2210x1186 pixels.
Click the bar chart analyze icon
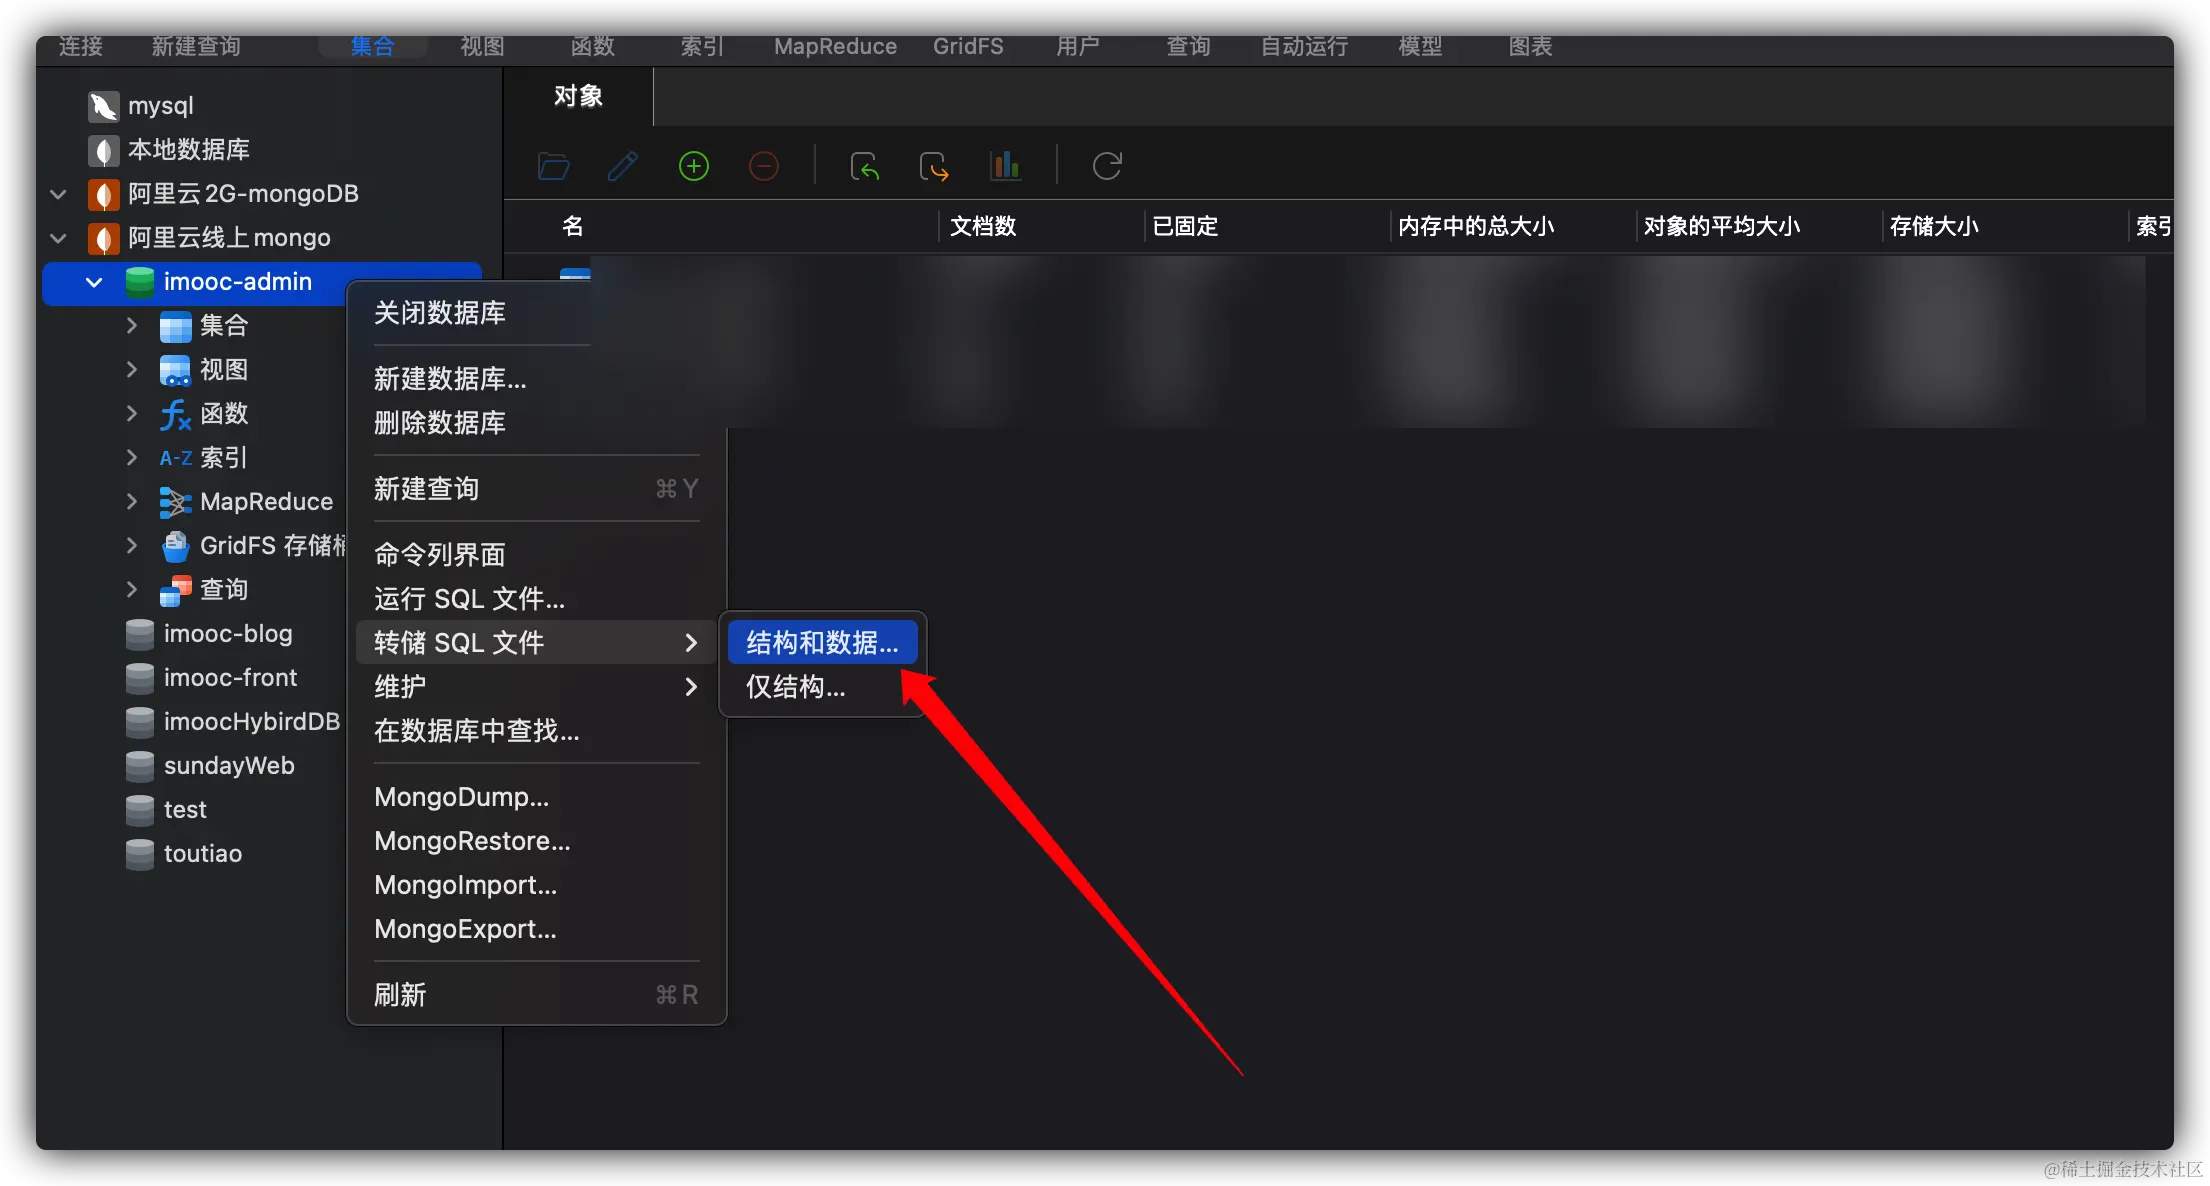(x=1005, y=166)
